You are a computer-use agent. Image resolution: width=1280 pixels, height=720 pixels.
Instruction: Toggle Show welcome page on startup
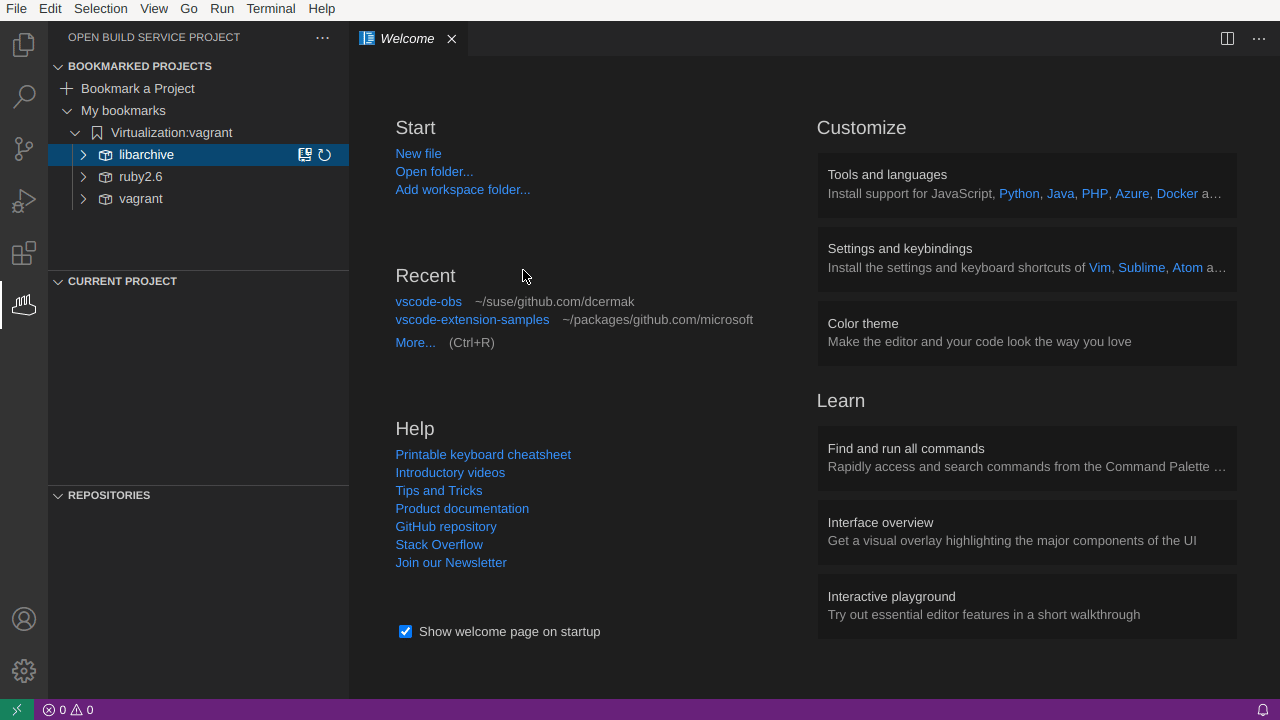point(405,632)
